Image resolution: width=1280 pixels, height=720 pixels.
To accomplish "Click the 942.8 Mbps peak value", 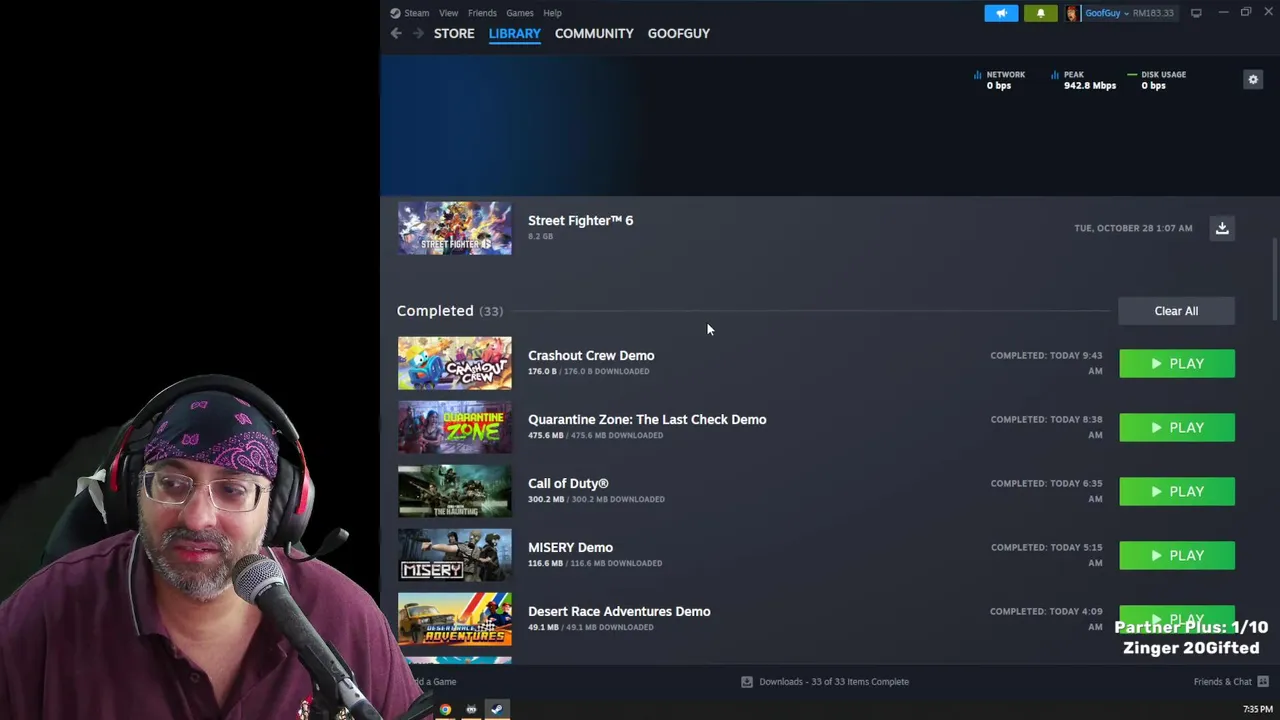I will (1090, 86).
